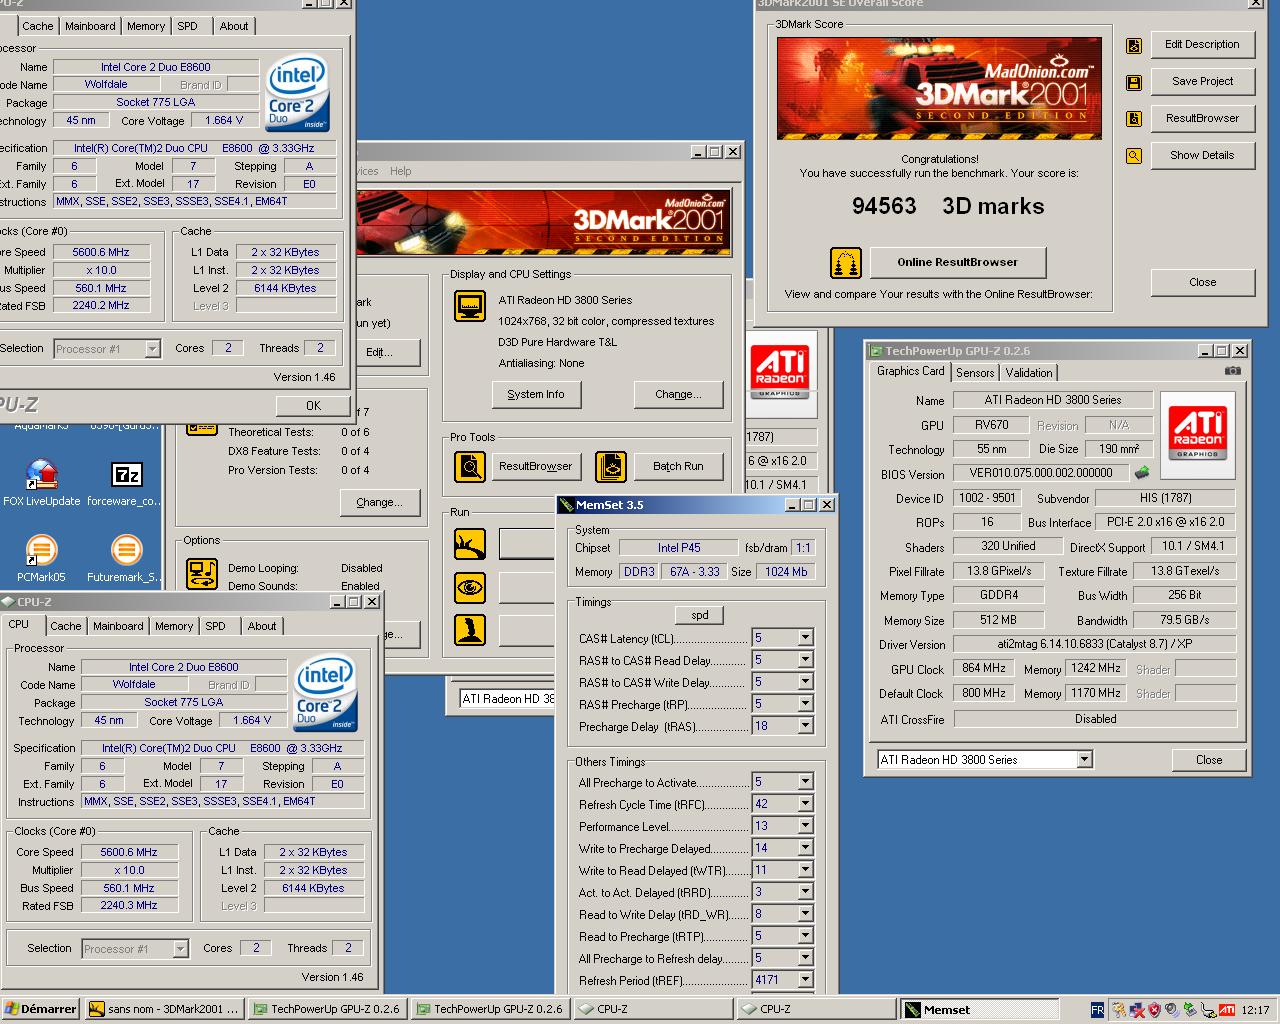Open FOX LiveUpdate desktop icon
The image size is (1280, 1024).
click(x=42, y=483)
